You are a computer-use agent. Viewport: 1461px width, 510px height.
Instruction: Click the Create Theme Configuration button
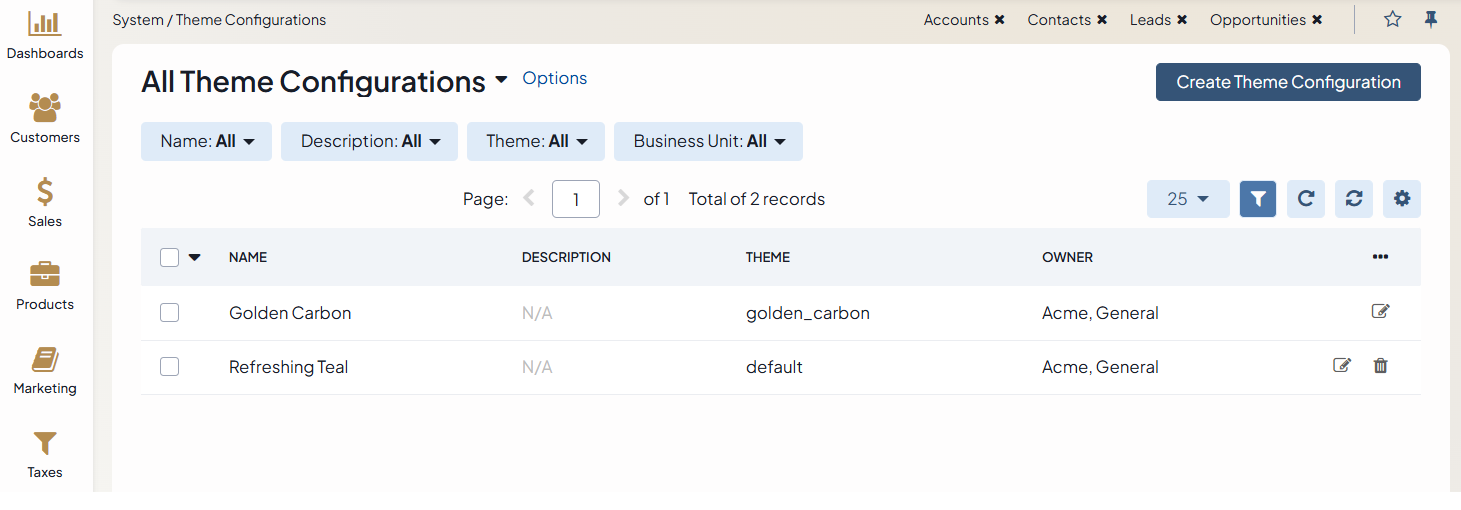[x=1288, y=82]
